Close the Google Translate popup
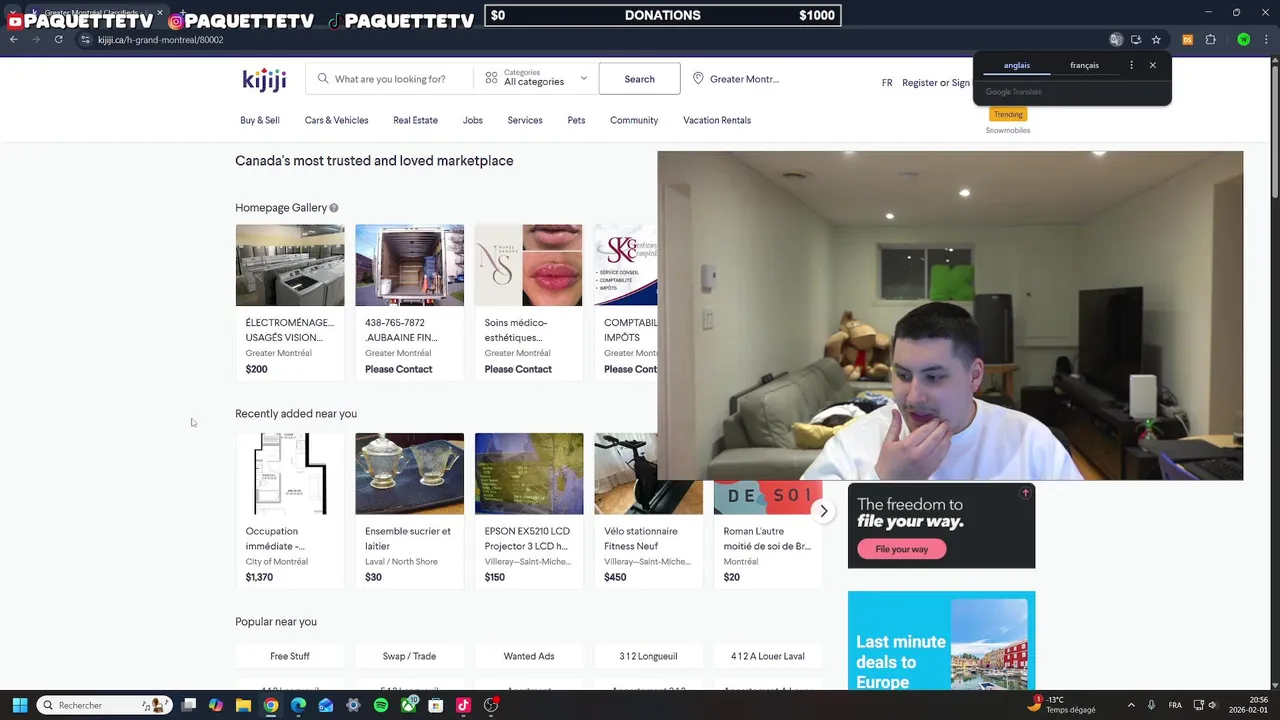 pos(1152,65)
